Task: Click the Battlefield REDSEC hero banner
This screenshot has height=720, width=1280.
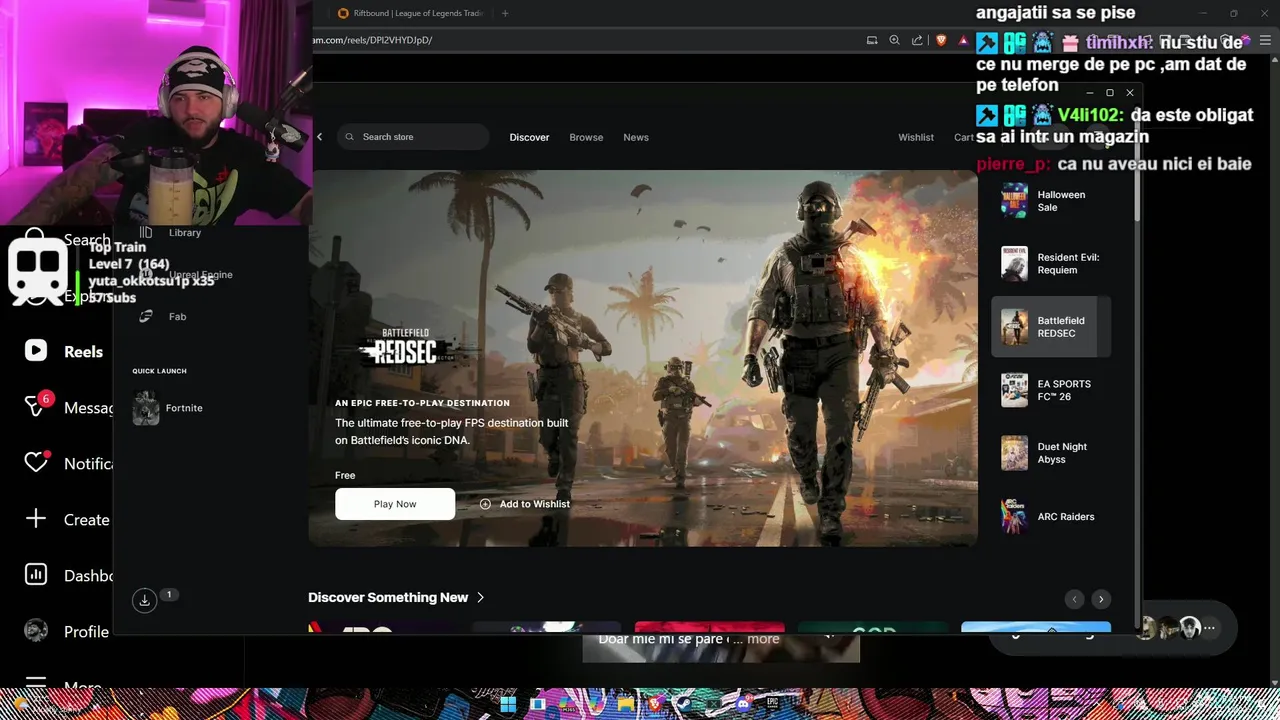Action: coord(643,358)
